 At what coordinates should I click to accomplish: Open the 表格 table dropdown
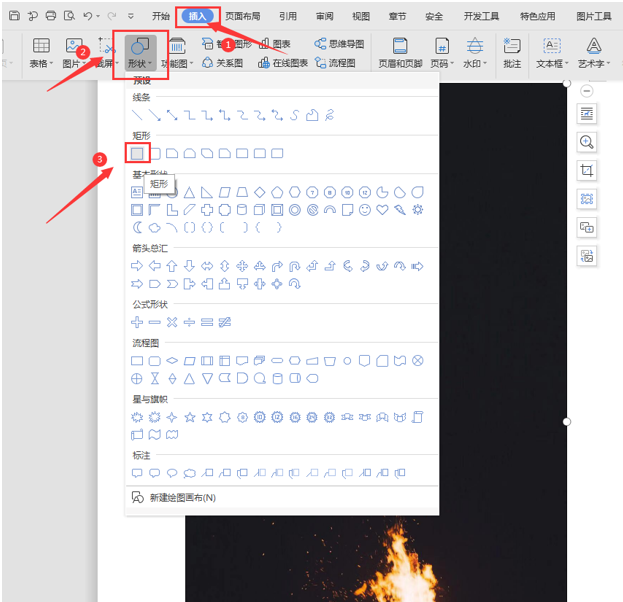click(41, 53)
